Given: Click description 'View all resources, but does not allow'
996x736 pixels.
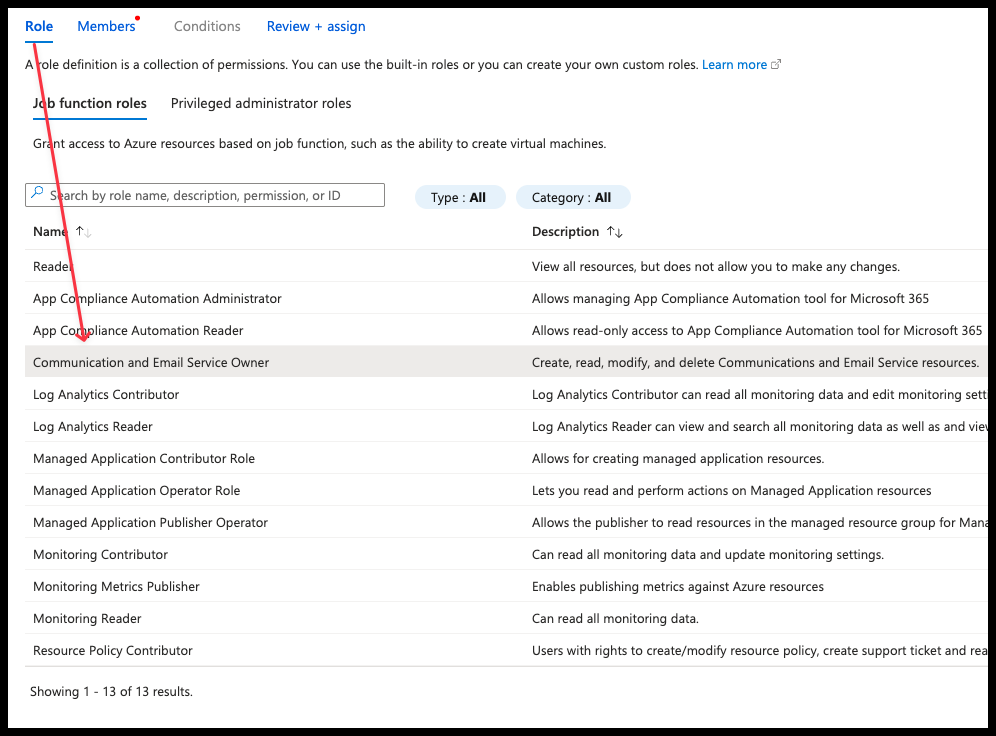Looking at the screenshot, I should point(716,267).
